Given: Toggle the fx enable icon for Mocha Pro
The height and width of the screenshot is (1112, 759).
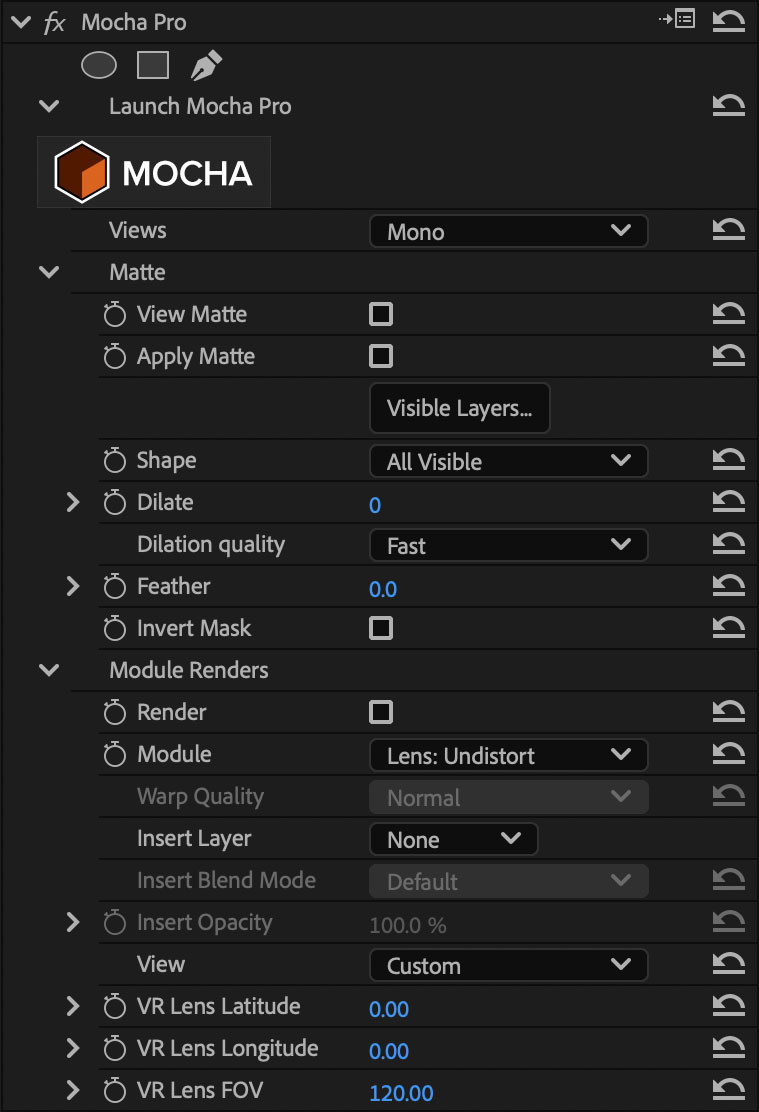Looking at the screenshot, I should 55,22.
